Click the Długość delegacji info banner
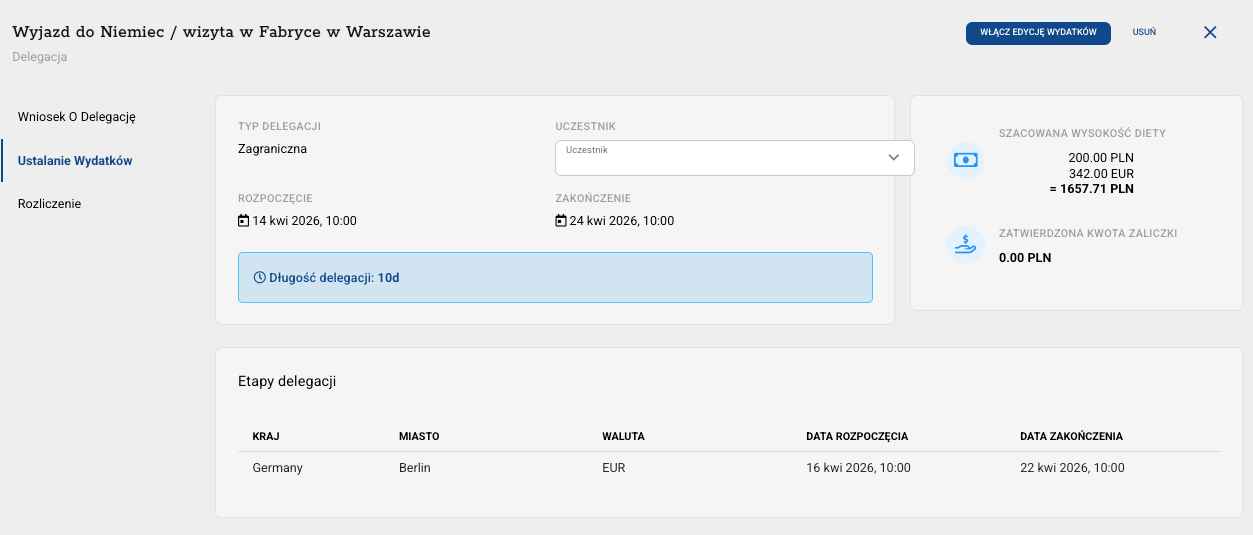 click(555, 278)
